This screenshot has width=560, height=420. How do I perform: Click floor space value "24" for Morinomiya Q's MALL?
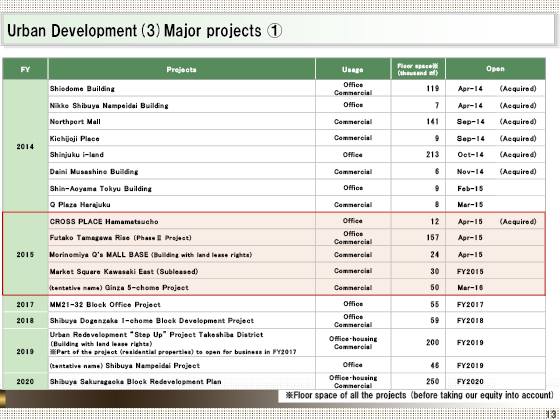pyautogui.click(x=435, y=254)
